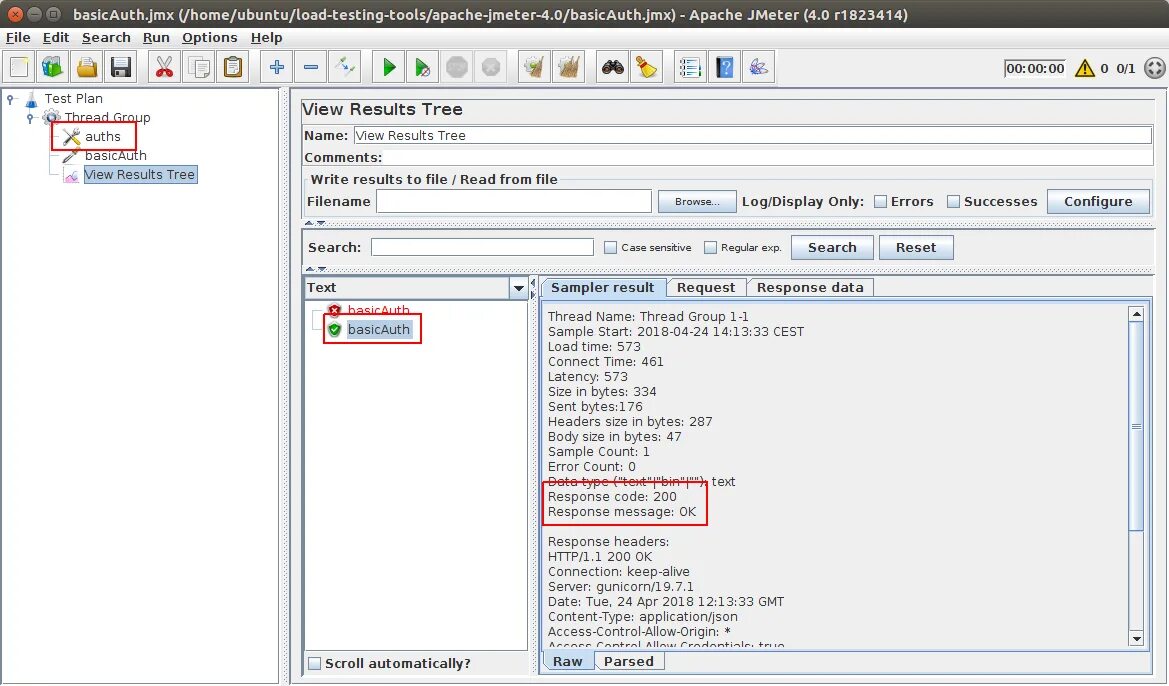Click the greyed Stop test icon
Viewport: 1169px width, 686px height.
click(x=457, y=67)
